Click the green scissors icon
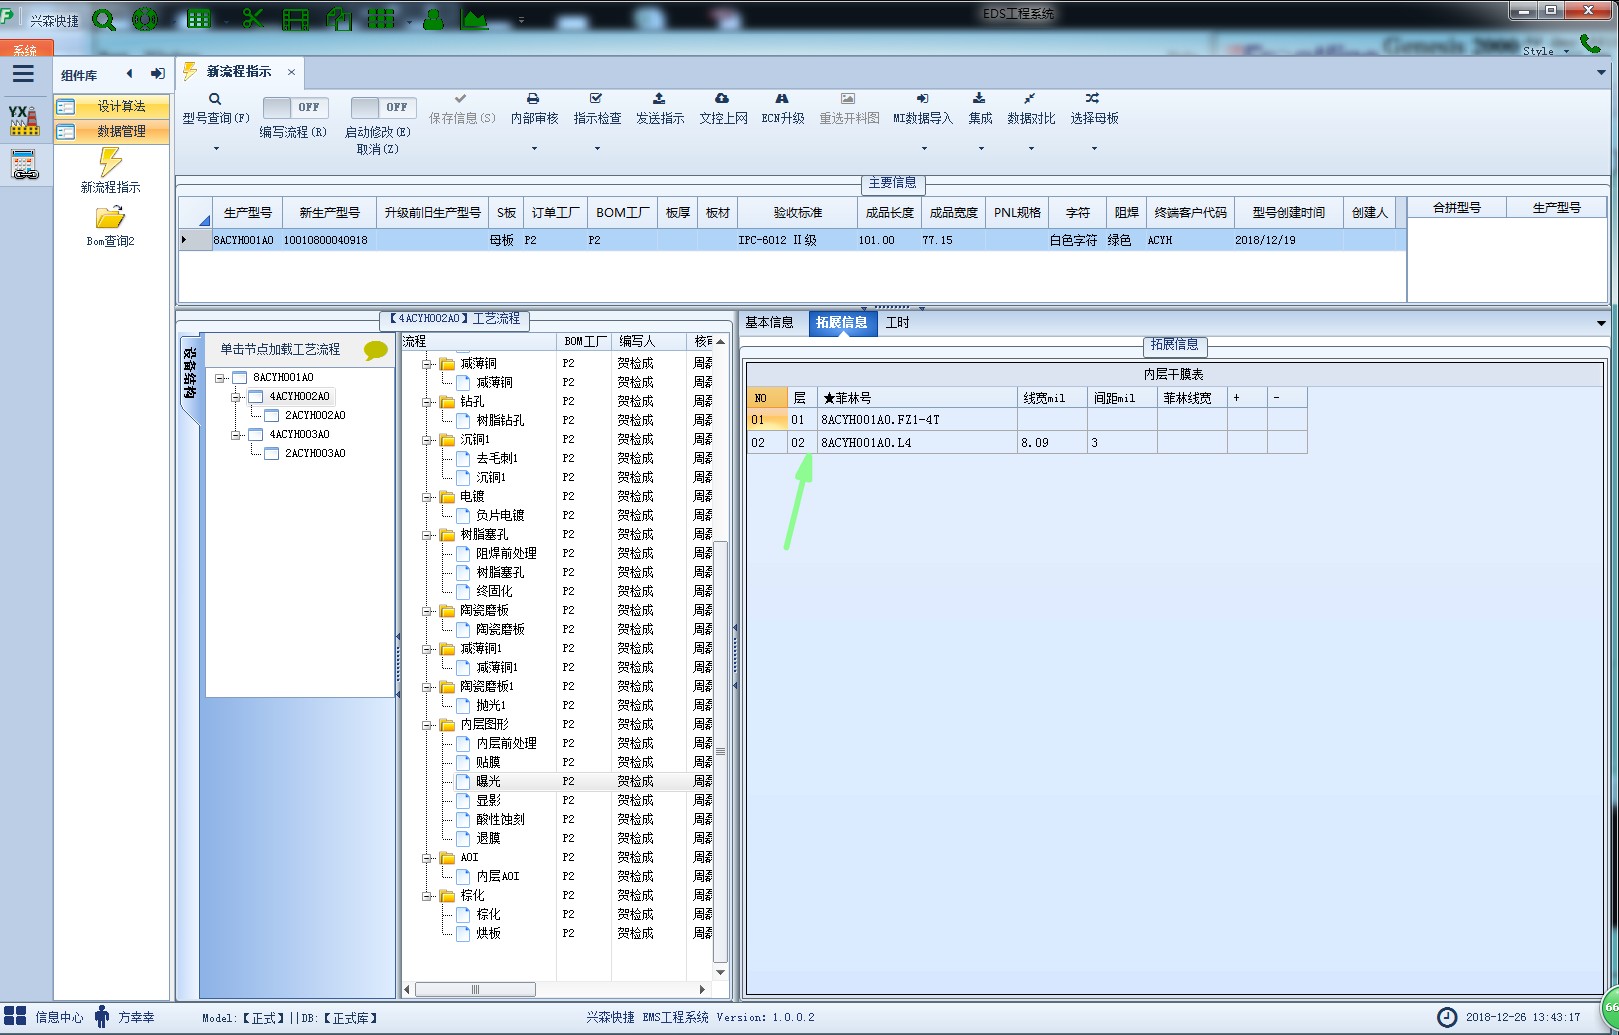This screenshot has height=1035, width=1619. (x=252, y=19)
